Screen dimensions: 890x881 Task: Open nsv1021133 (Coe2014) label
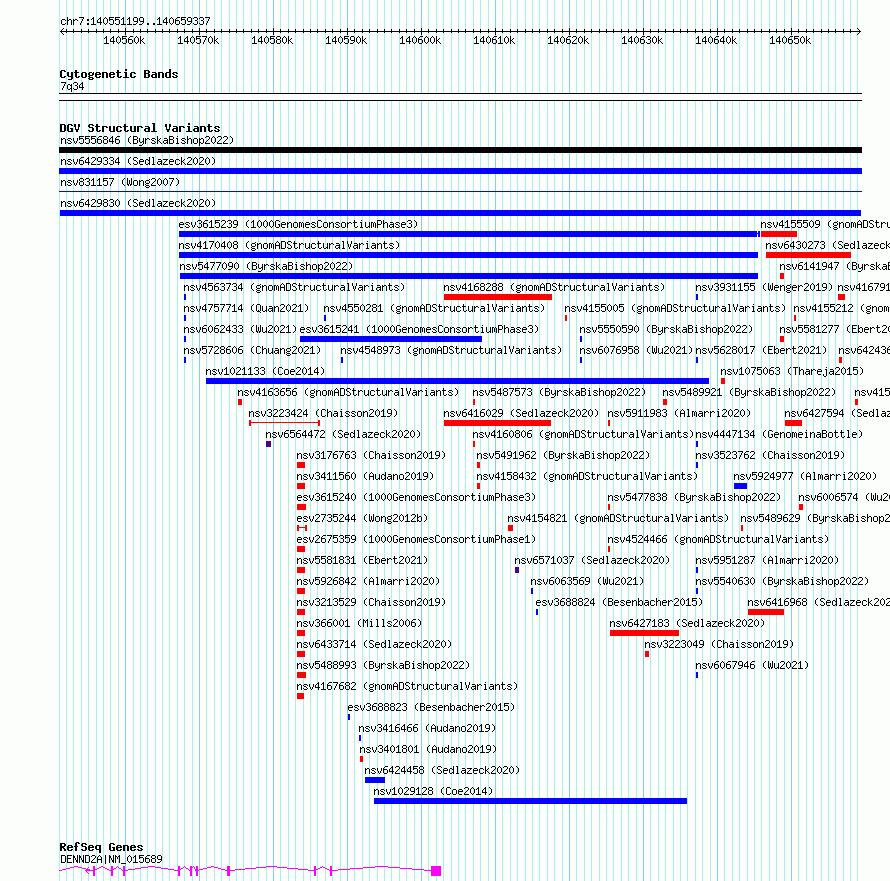click(265, 371)
